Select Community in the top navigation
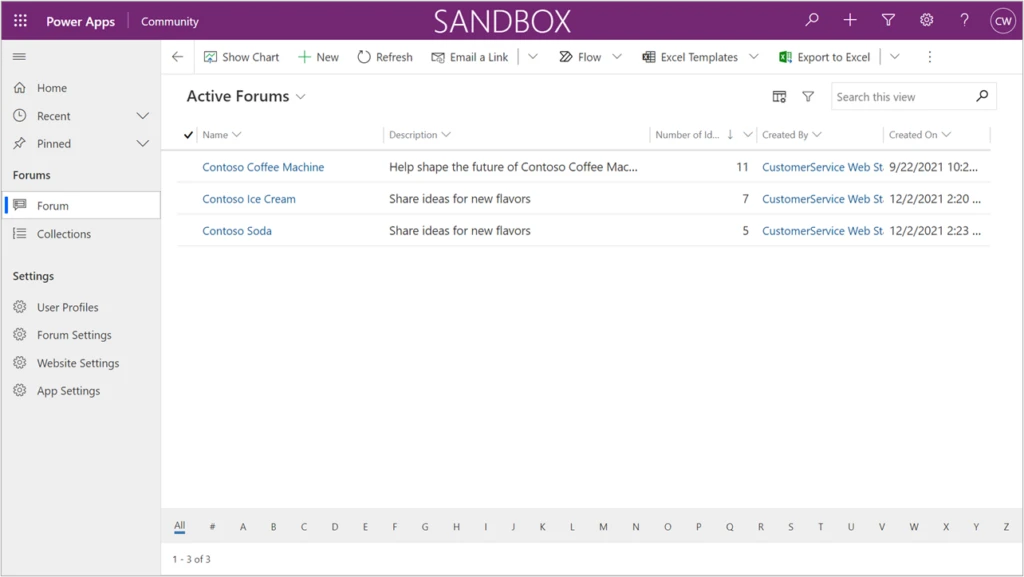Screen dimensions: 1024x577 (168, 20)
